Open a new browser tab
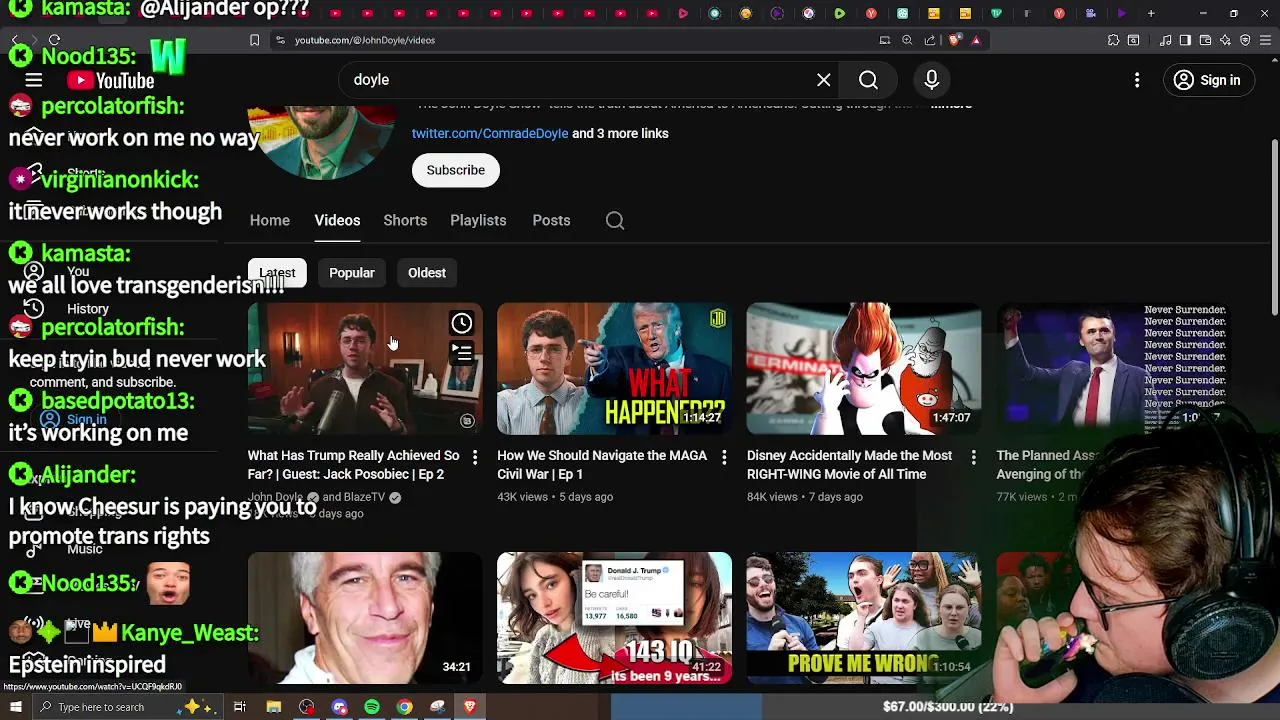Viewport: 1280px width, 720px height. tap(1151, 13)
